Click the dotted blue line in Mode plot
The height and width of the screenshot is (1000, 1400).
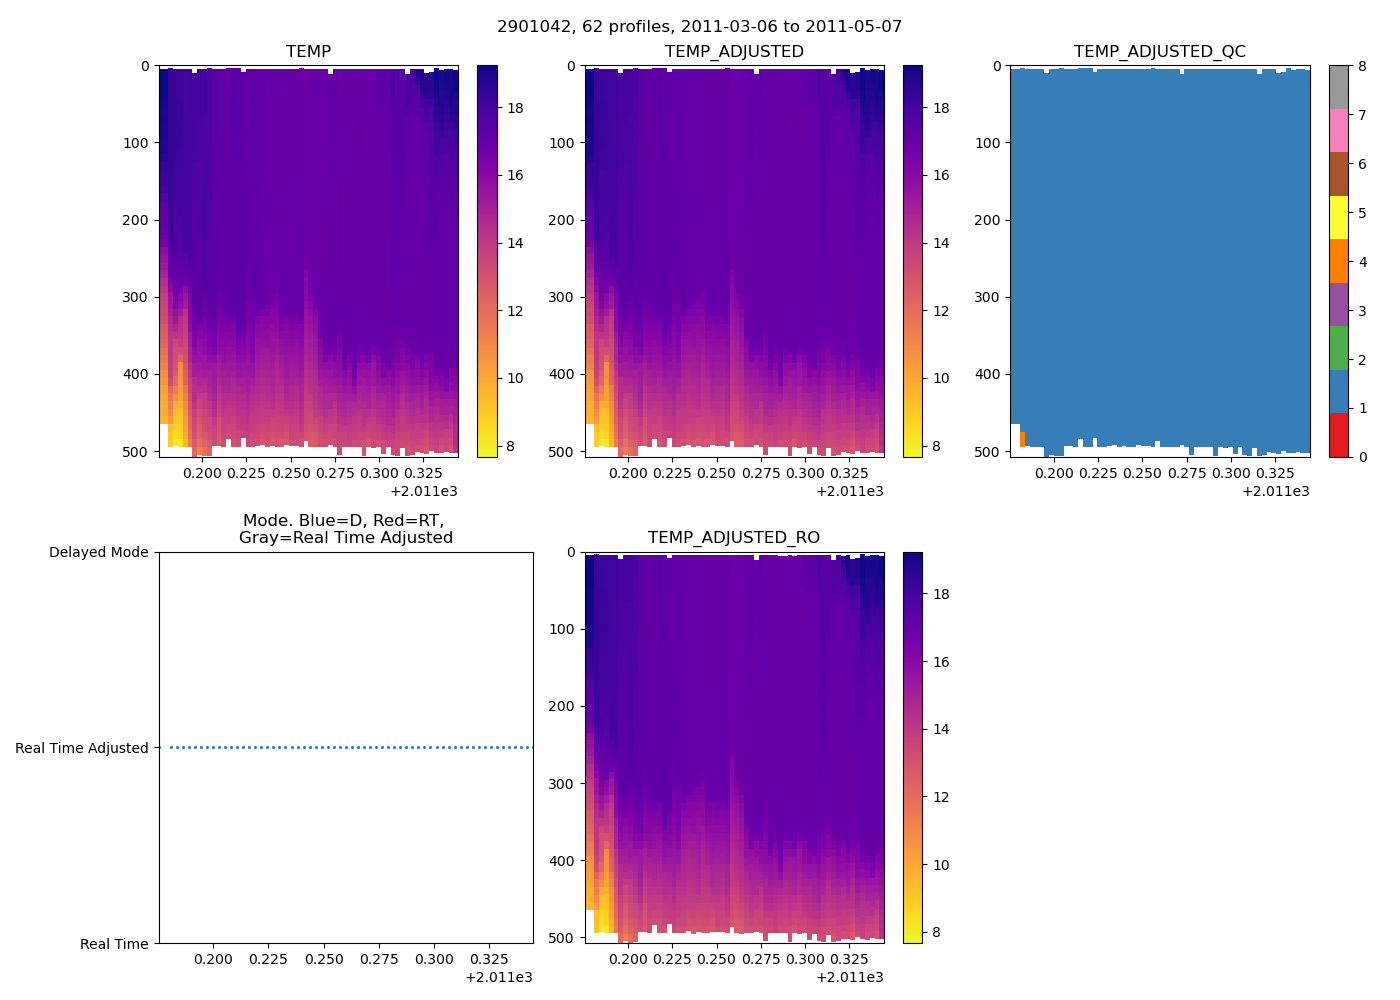pos(350,747)
